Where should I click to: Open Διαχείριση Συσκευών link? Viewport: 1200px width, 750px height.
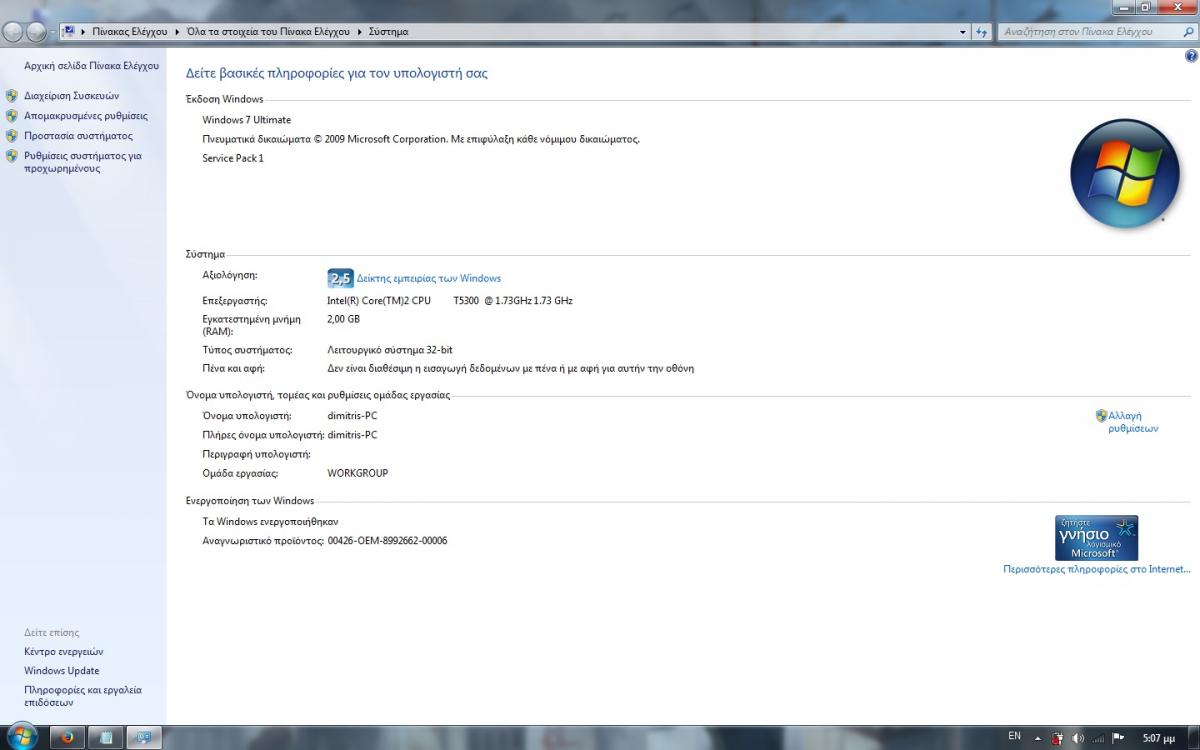(71, 96)
